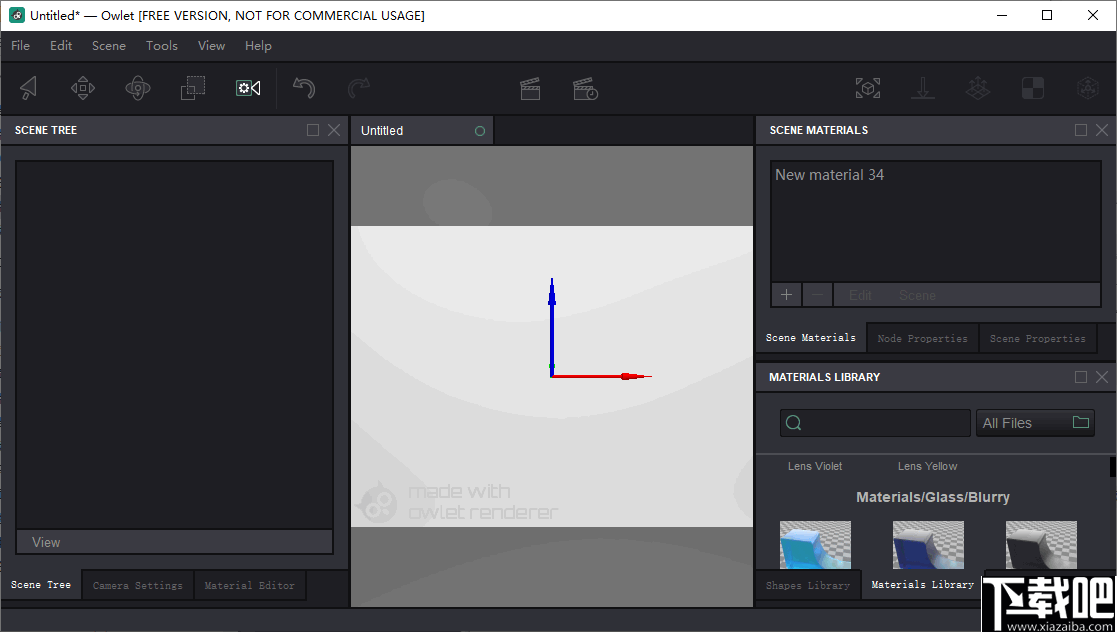Open the All Files folder dropdown
1117x632 pixels.
1035,422
